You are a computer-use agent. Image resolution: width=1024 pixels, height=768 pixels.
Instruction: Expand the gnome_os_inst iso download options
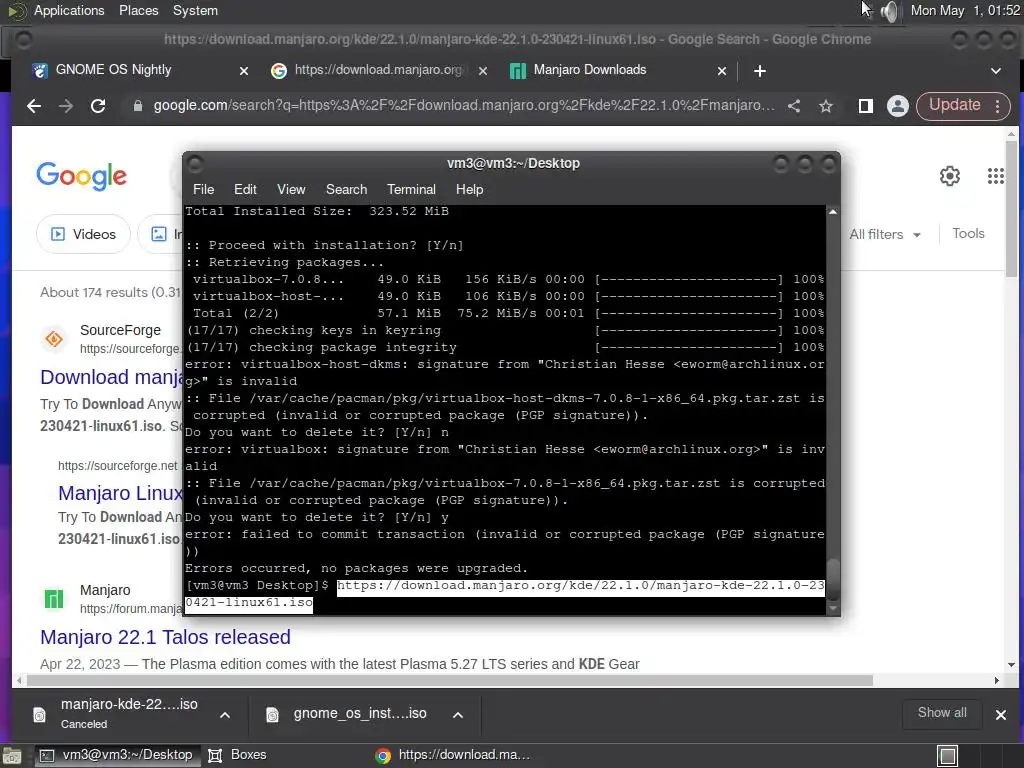point(458,715)
